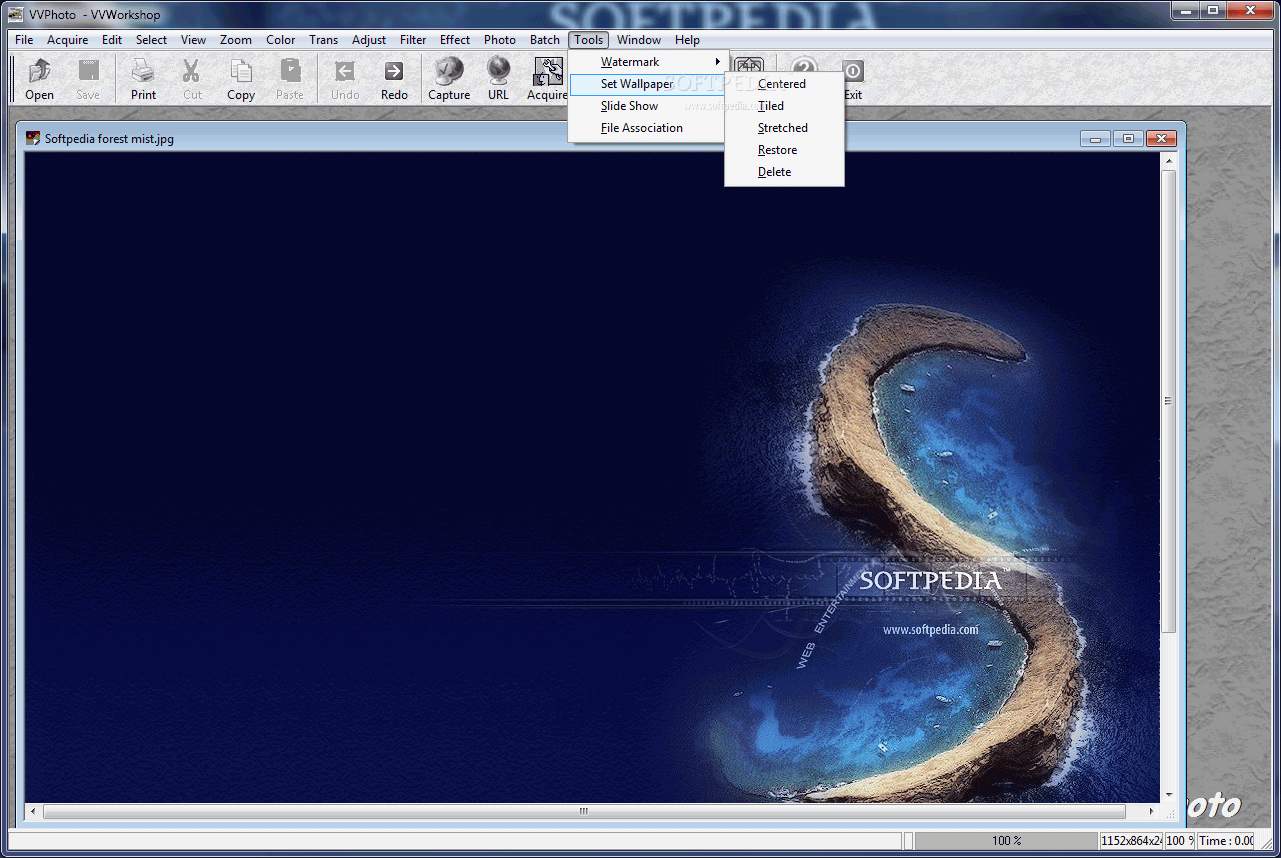Open the Window menu
The width and height of the screenshot is (1281, 858).
pos(639,40)
